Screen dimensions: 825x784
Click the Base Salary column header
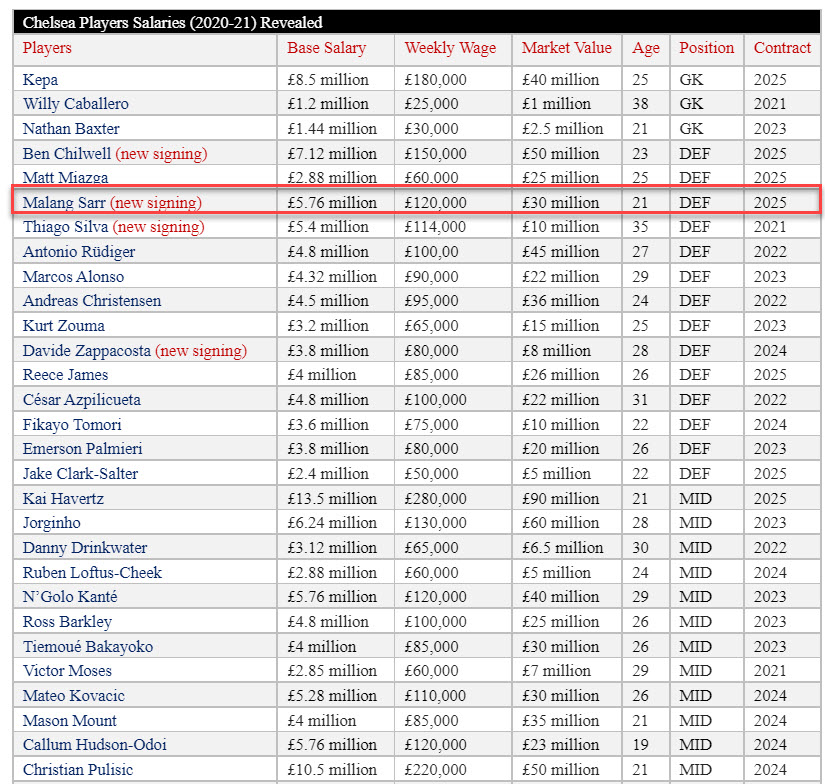tap(326, 48)
